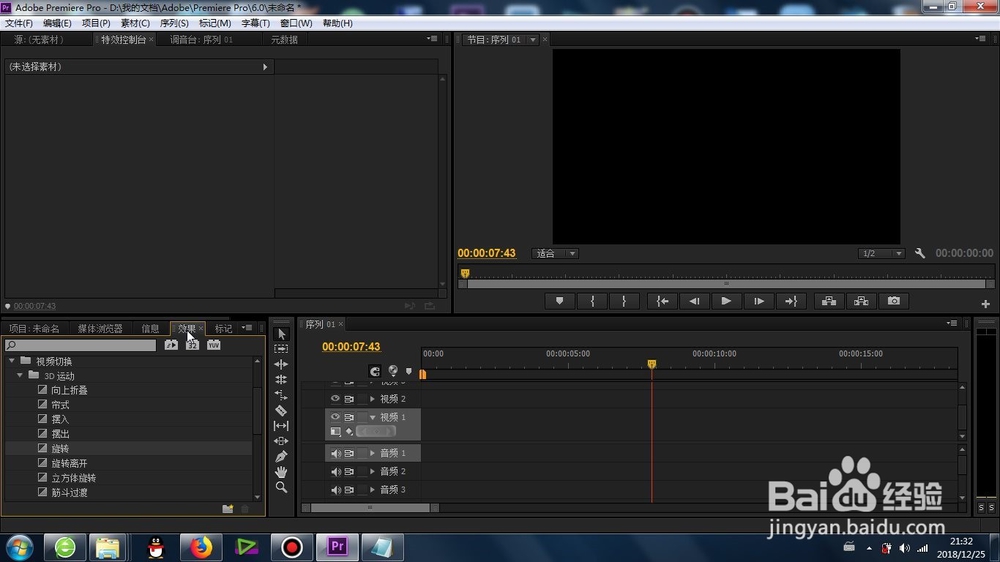Toggle sync lock of 音频 3 track
1000x562 pixels.
[349, 490]
